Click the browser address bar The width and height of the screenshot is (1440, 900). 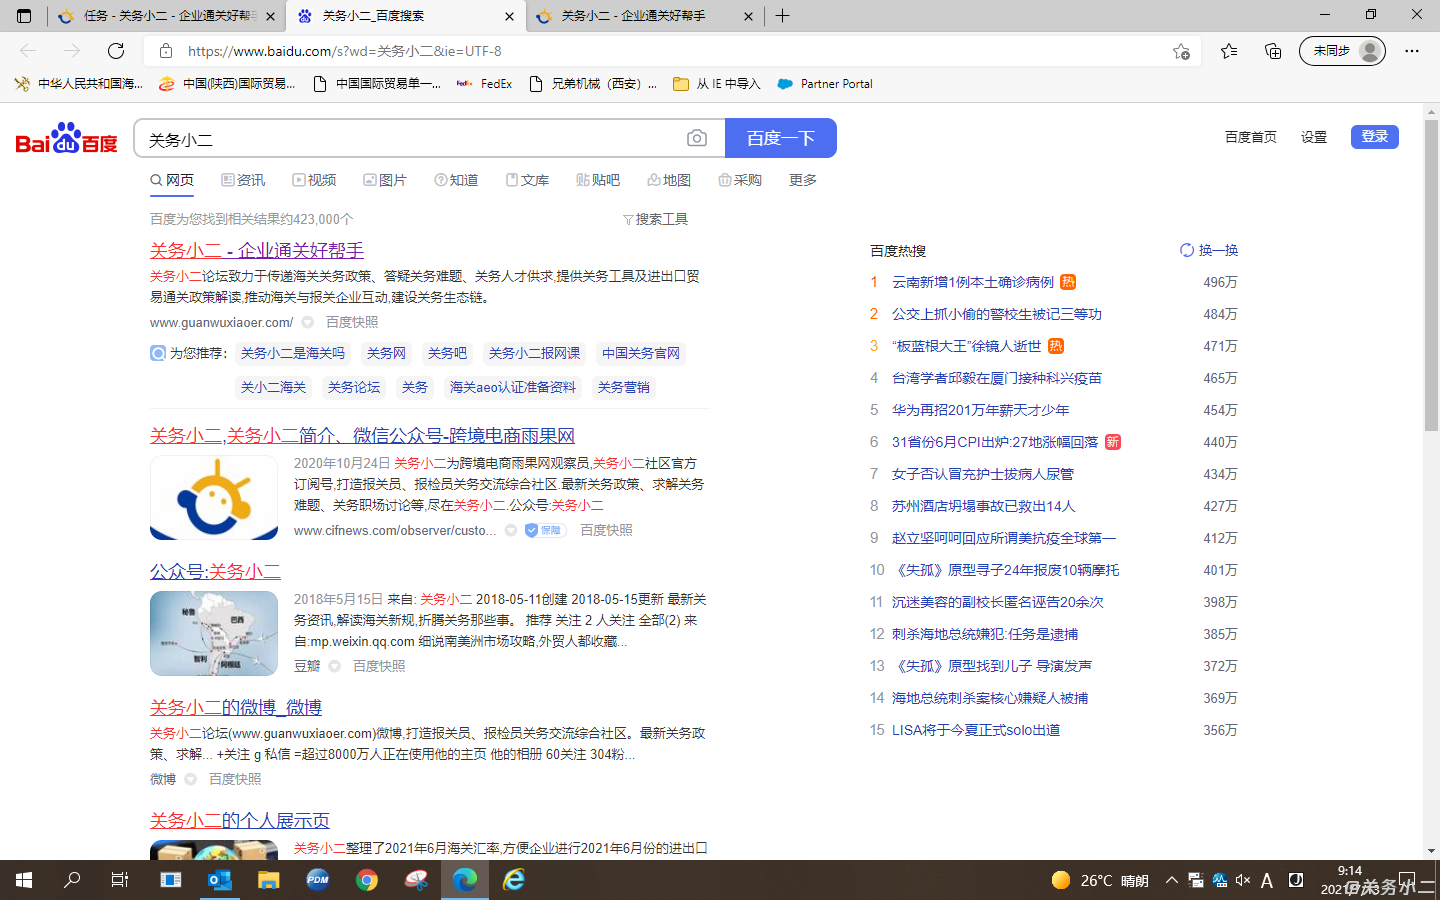[x=670, y=51]
